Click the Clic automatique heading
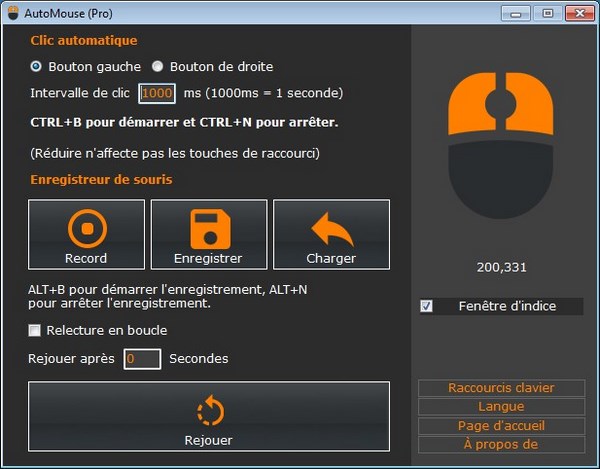The height and width of the screenshot is (469, 600). tap(84, 41)
